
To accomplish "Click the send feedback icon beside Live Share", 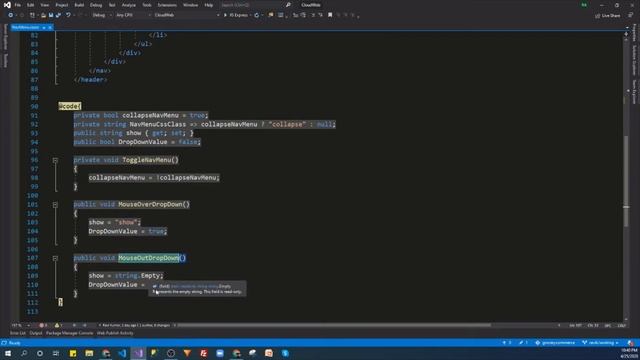I will pyautogui.click(x=631, y=15).
